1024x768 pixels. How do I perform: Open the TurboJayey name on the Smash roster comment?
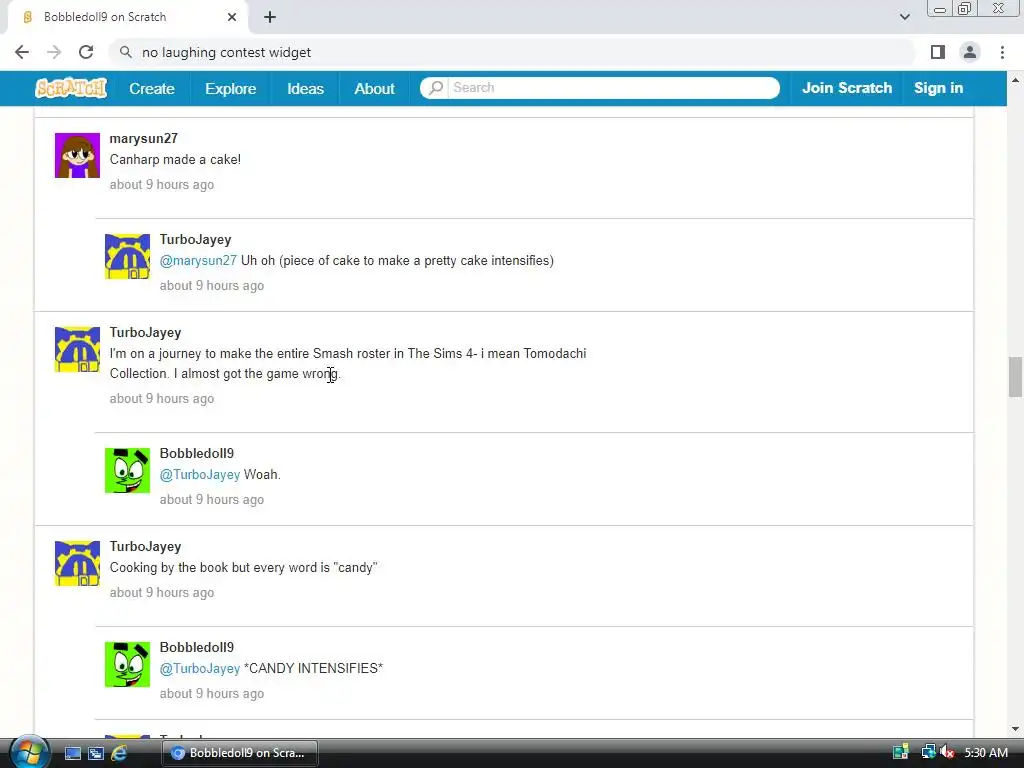(145, 332)
